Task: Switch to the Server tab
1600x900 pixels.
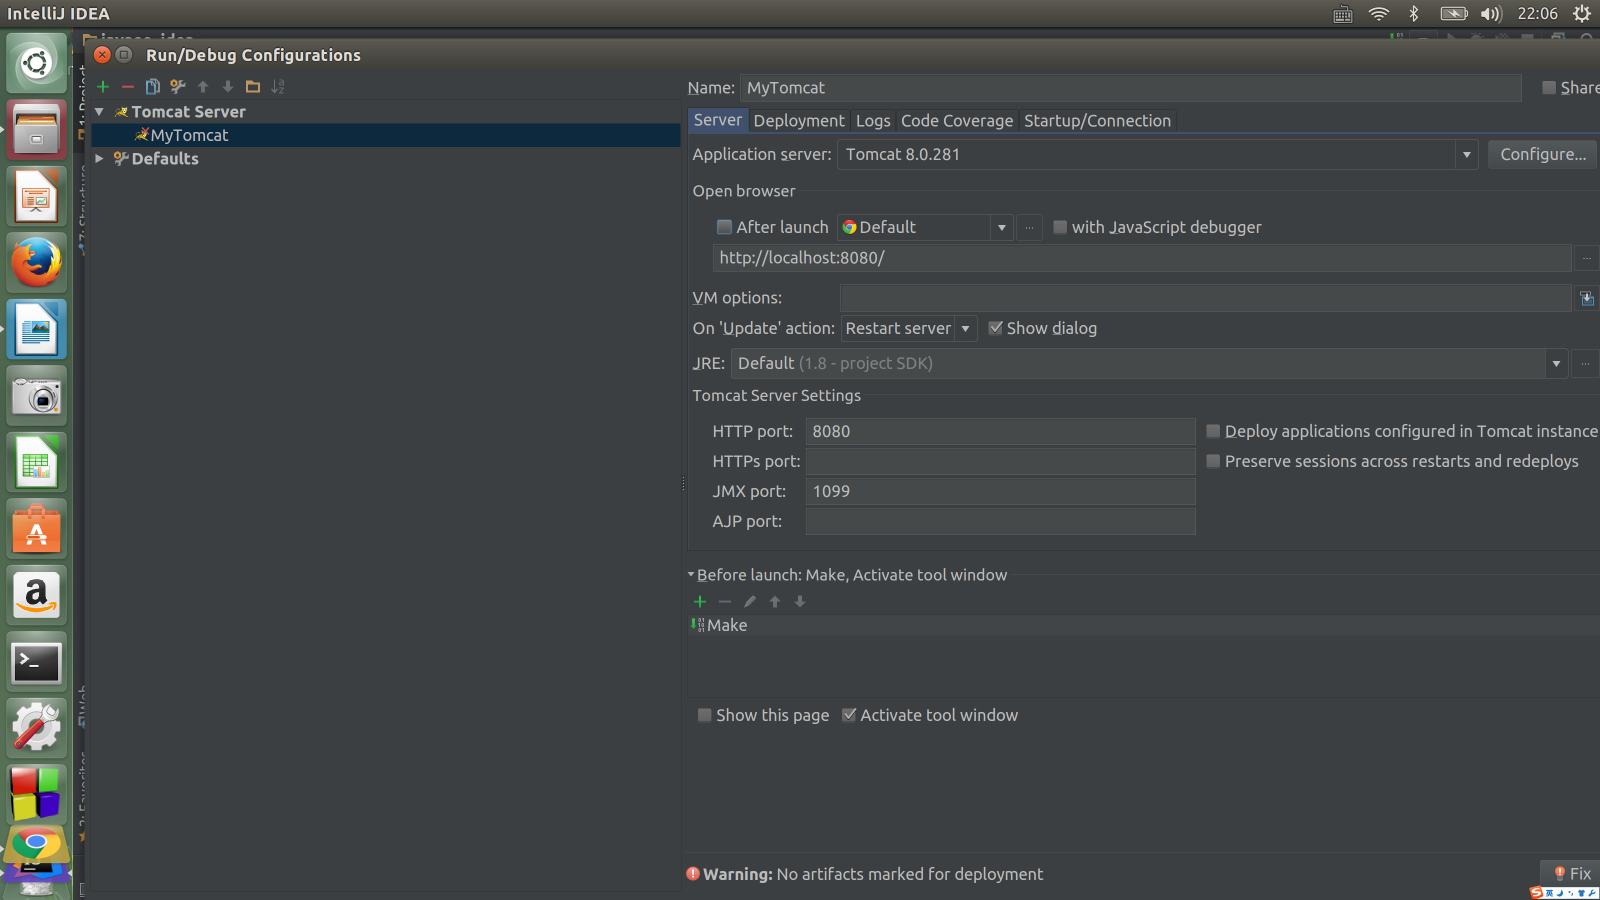Action: [718, 120]
